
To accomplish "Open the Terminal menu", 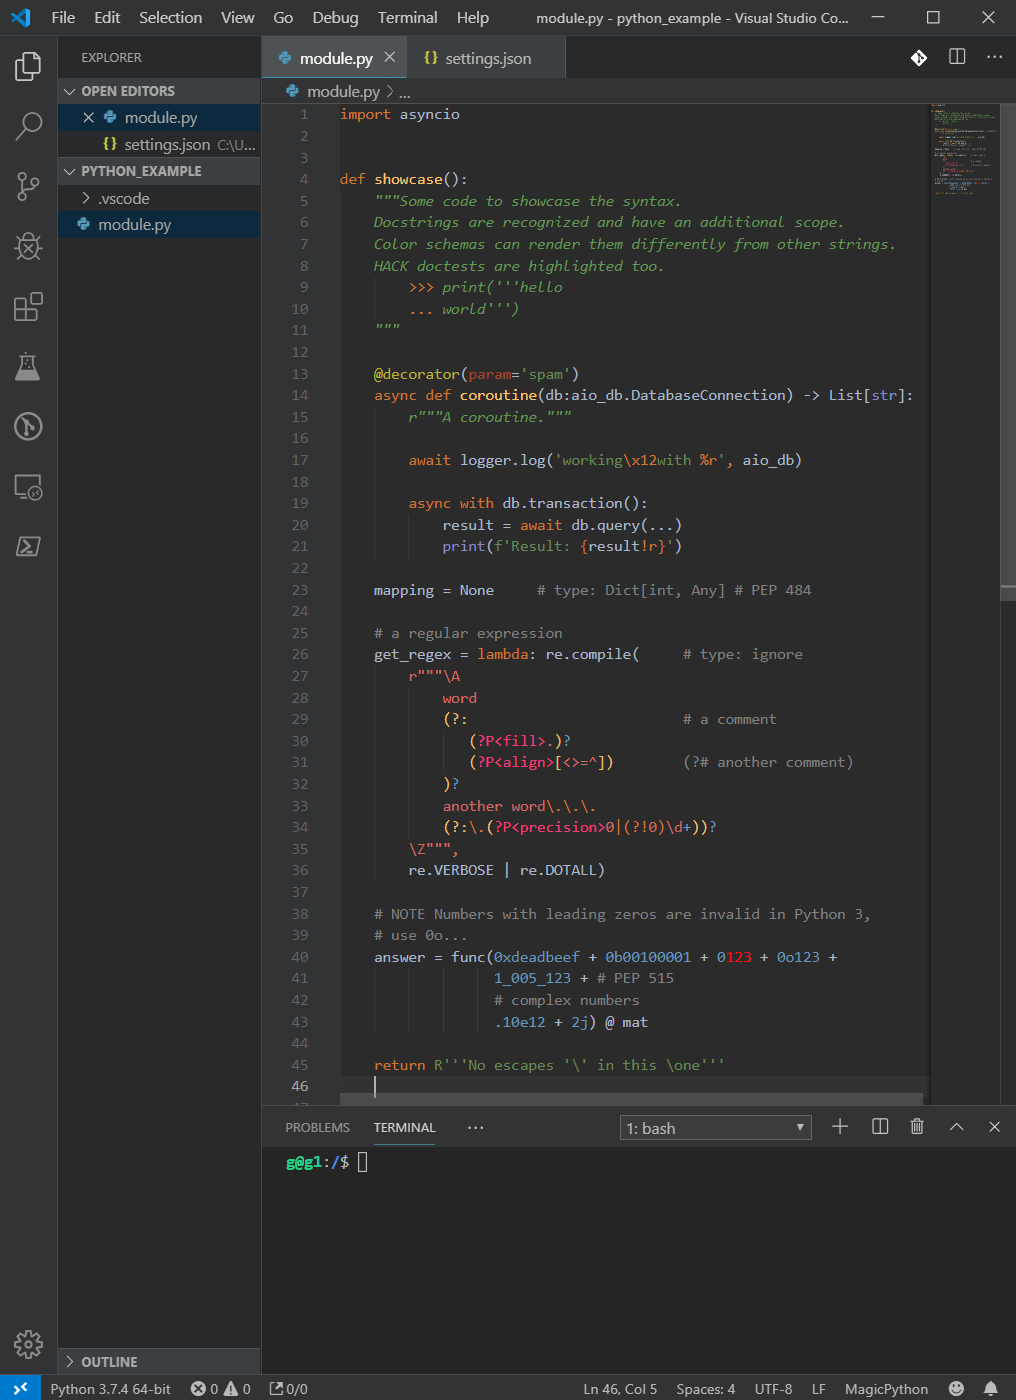I will (407, 17).
